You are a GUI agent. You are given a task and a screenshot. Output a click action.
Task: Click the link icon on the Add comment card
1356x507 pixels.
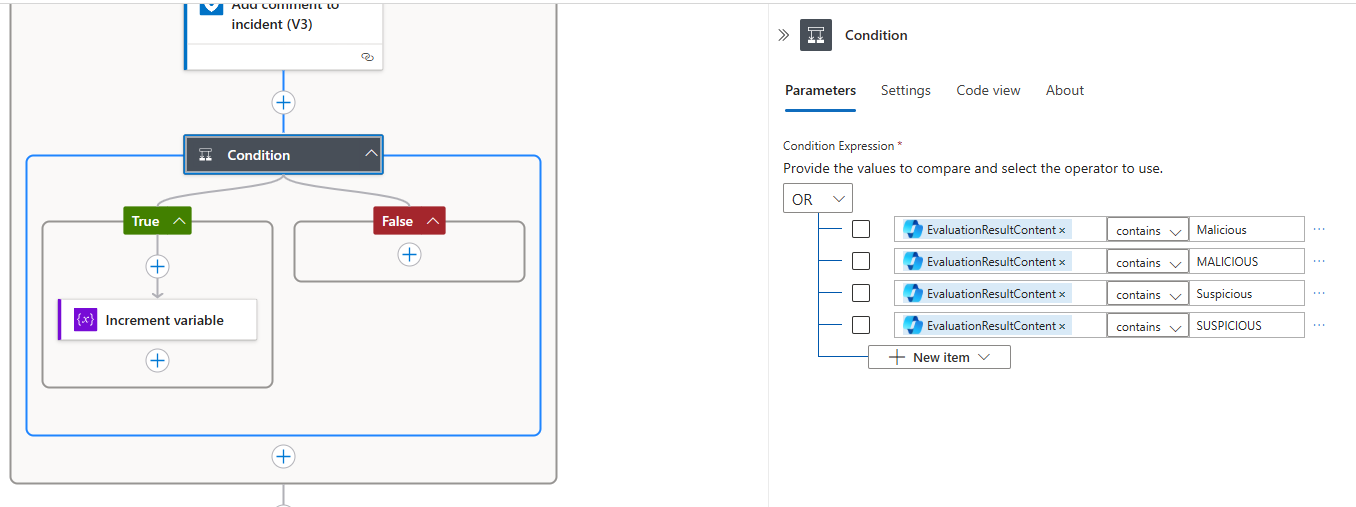point(367,57)
